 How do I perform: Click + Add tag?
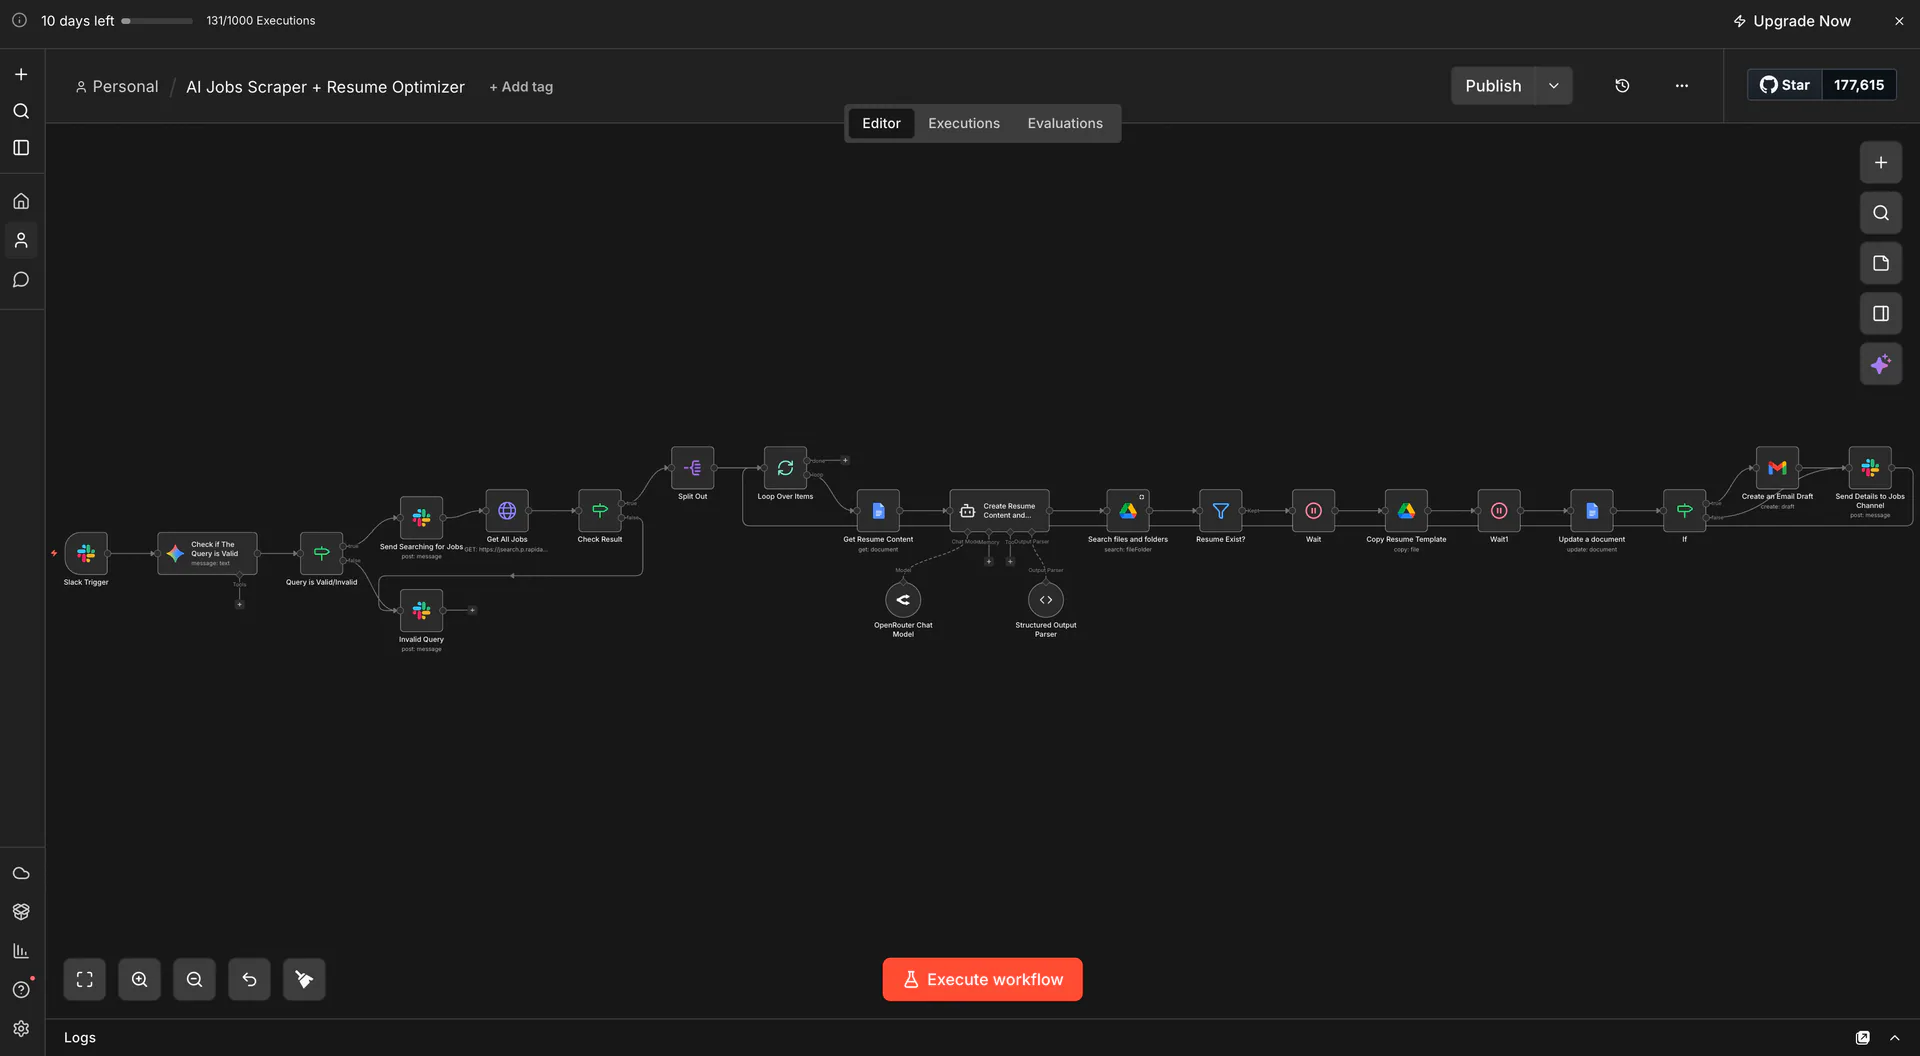click(521, 87)
